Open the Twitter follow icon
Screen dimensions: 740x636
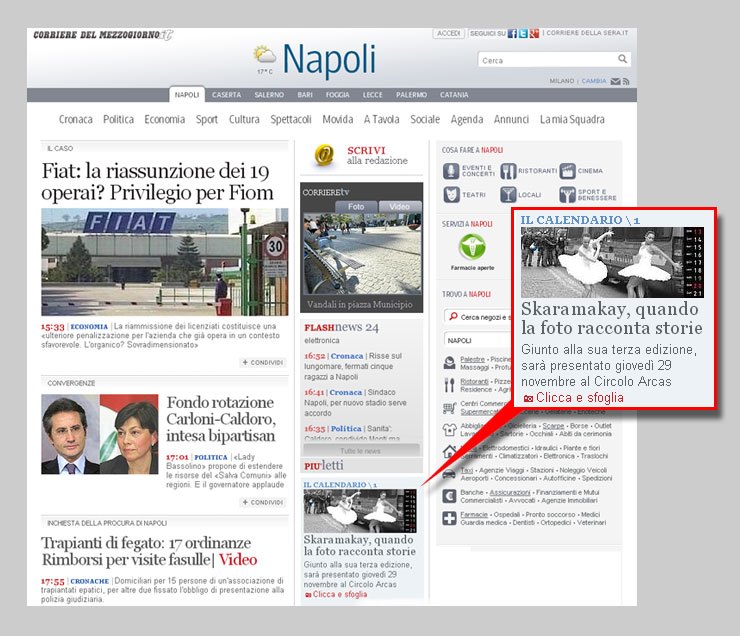click(523, 33)
